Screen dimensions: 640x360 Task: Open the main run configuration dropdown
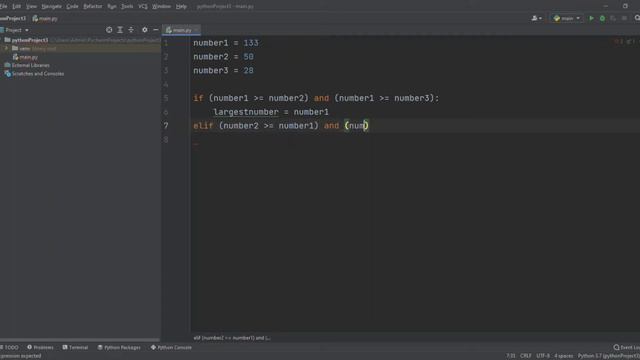click(567, 18)
